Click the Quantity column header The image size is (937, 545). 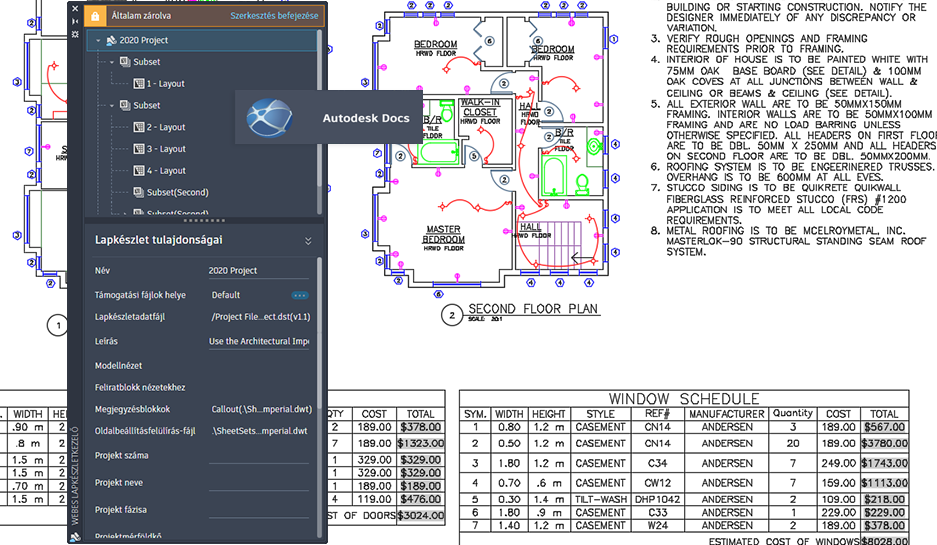[793, 413]
